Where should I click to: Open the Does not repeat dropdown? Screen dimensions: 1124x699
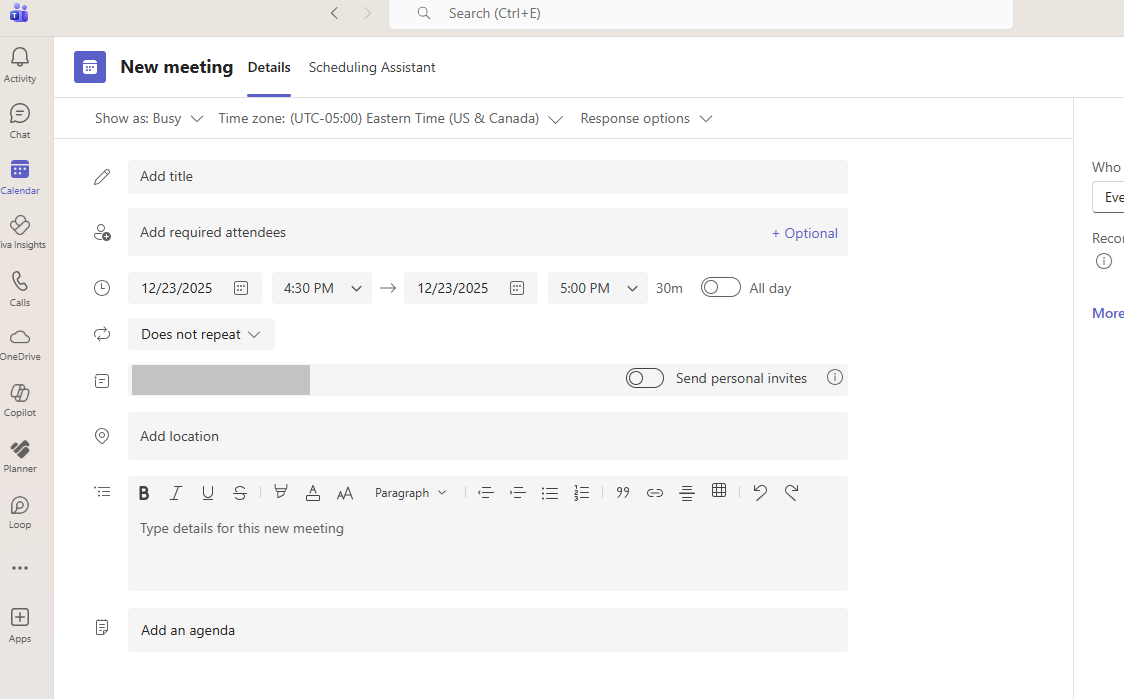(x=201, y=334)
